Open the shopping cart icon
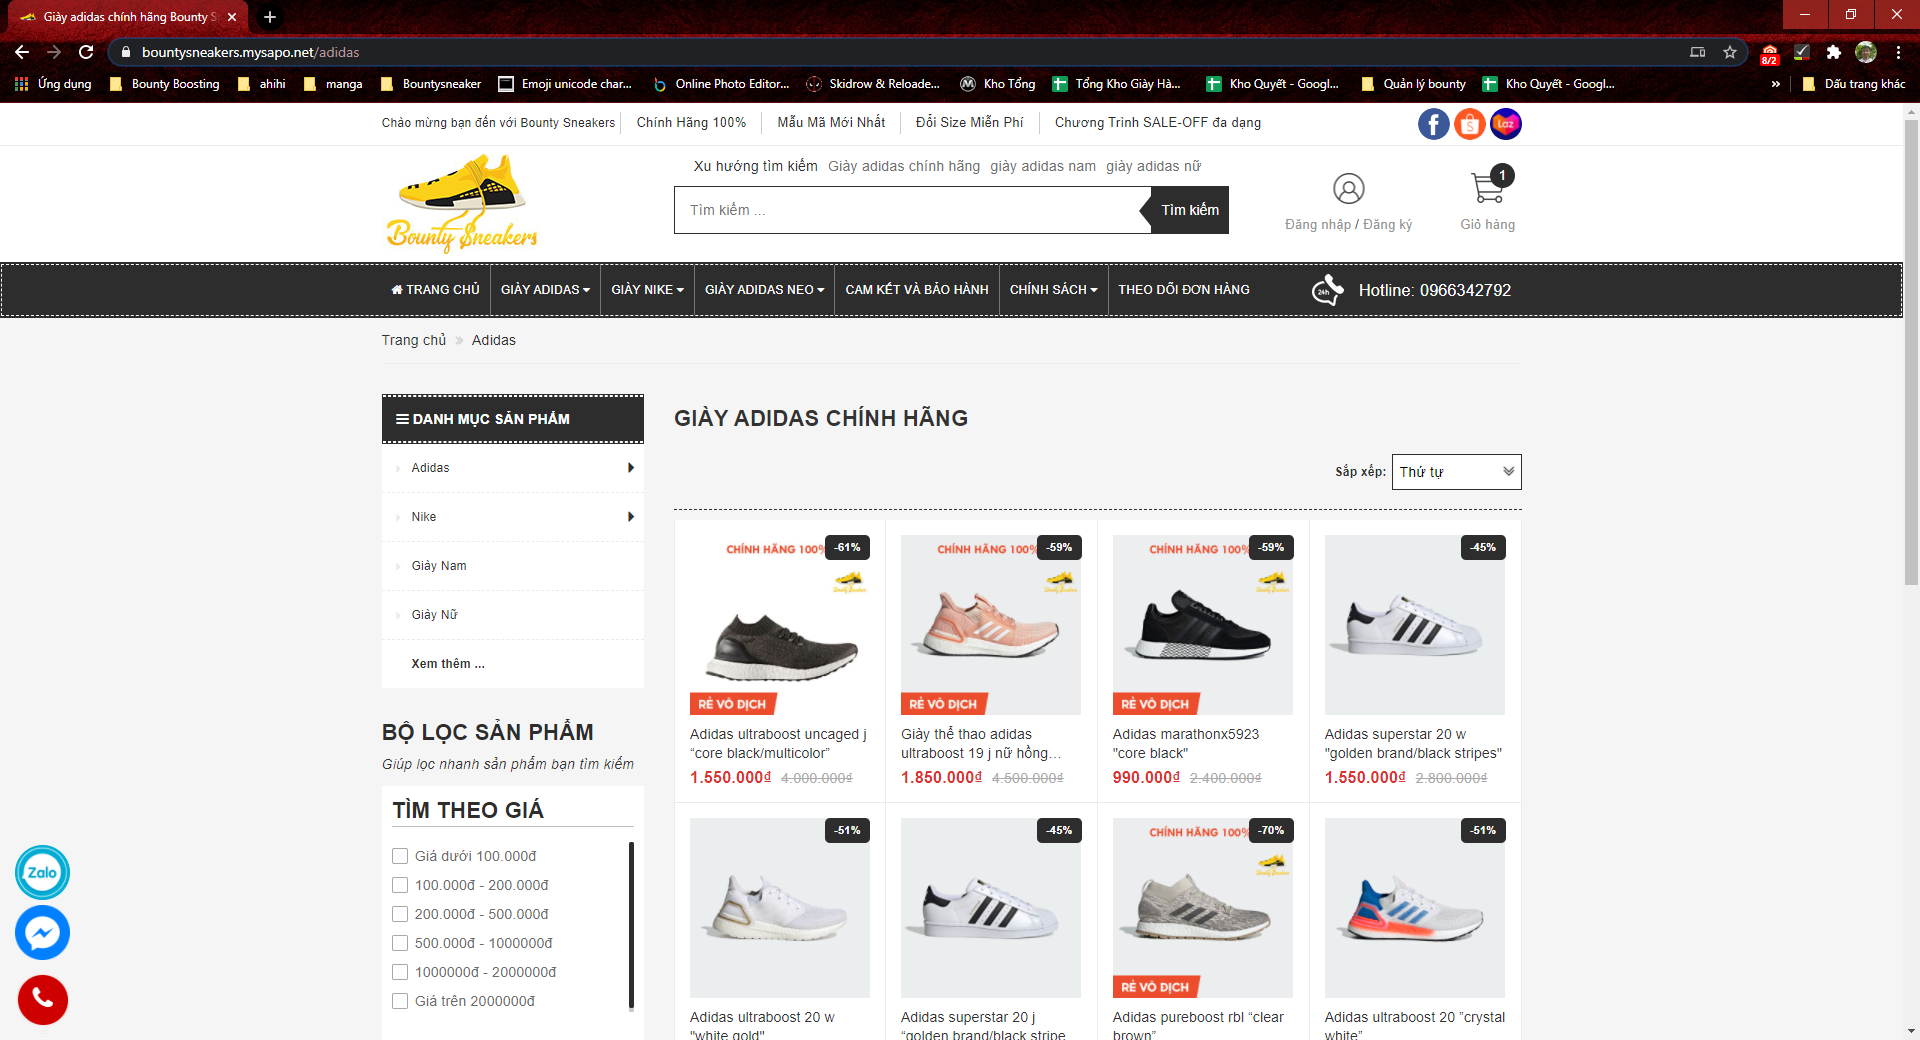1920x1040 pixels. (x=1488, y=186)
